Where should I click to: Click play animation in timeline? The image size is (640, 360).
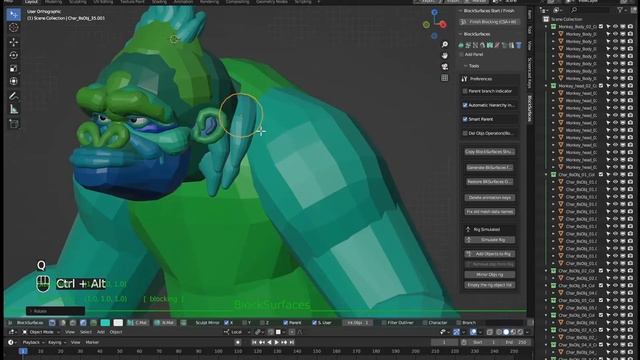coord(276,342)
